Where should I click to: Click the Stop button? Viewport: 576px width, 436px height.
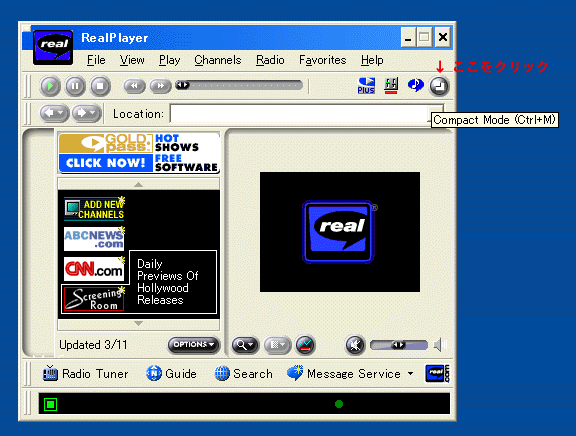tap(100, 86)
